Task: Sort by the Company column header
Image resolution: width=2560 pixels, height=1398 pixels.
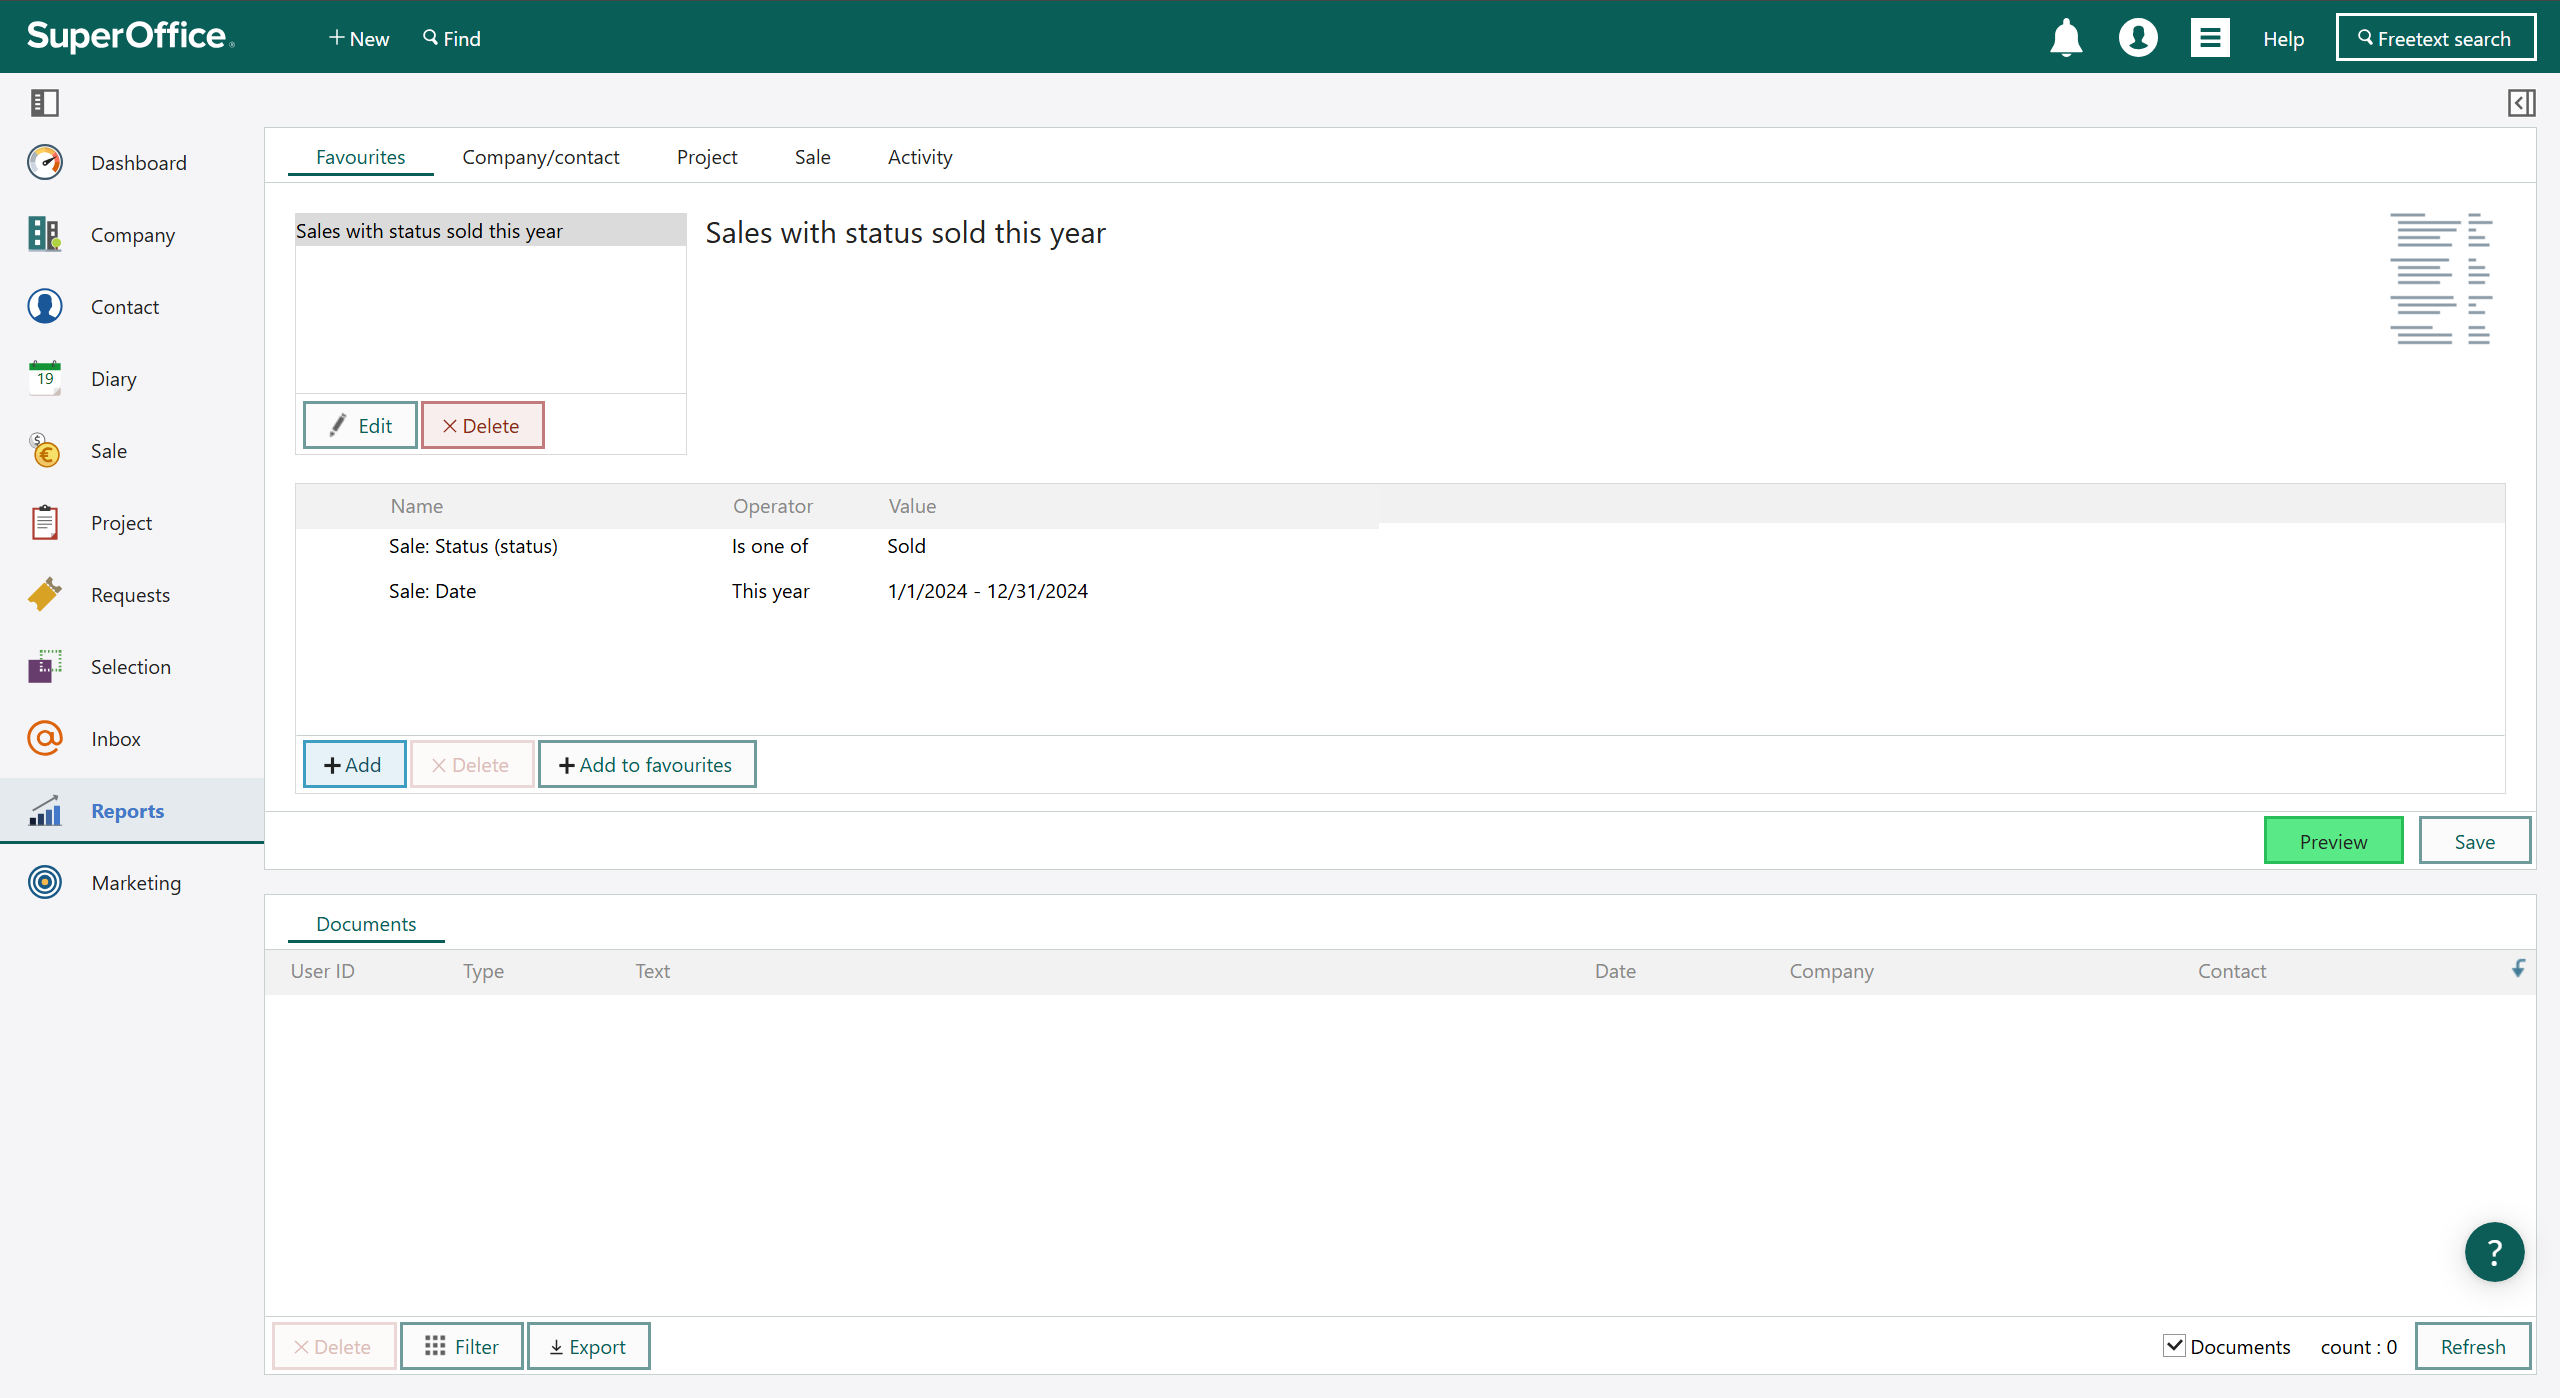Action: coord(1832,971)
